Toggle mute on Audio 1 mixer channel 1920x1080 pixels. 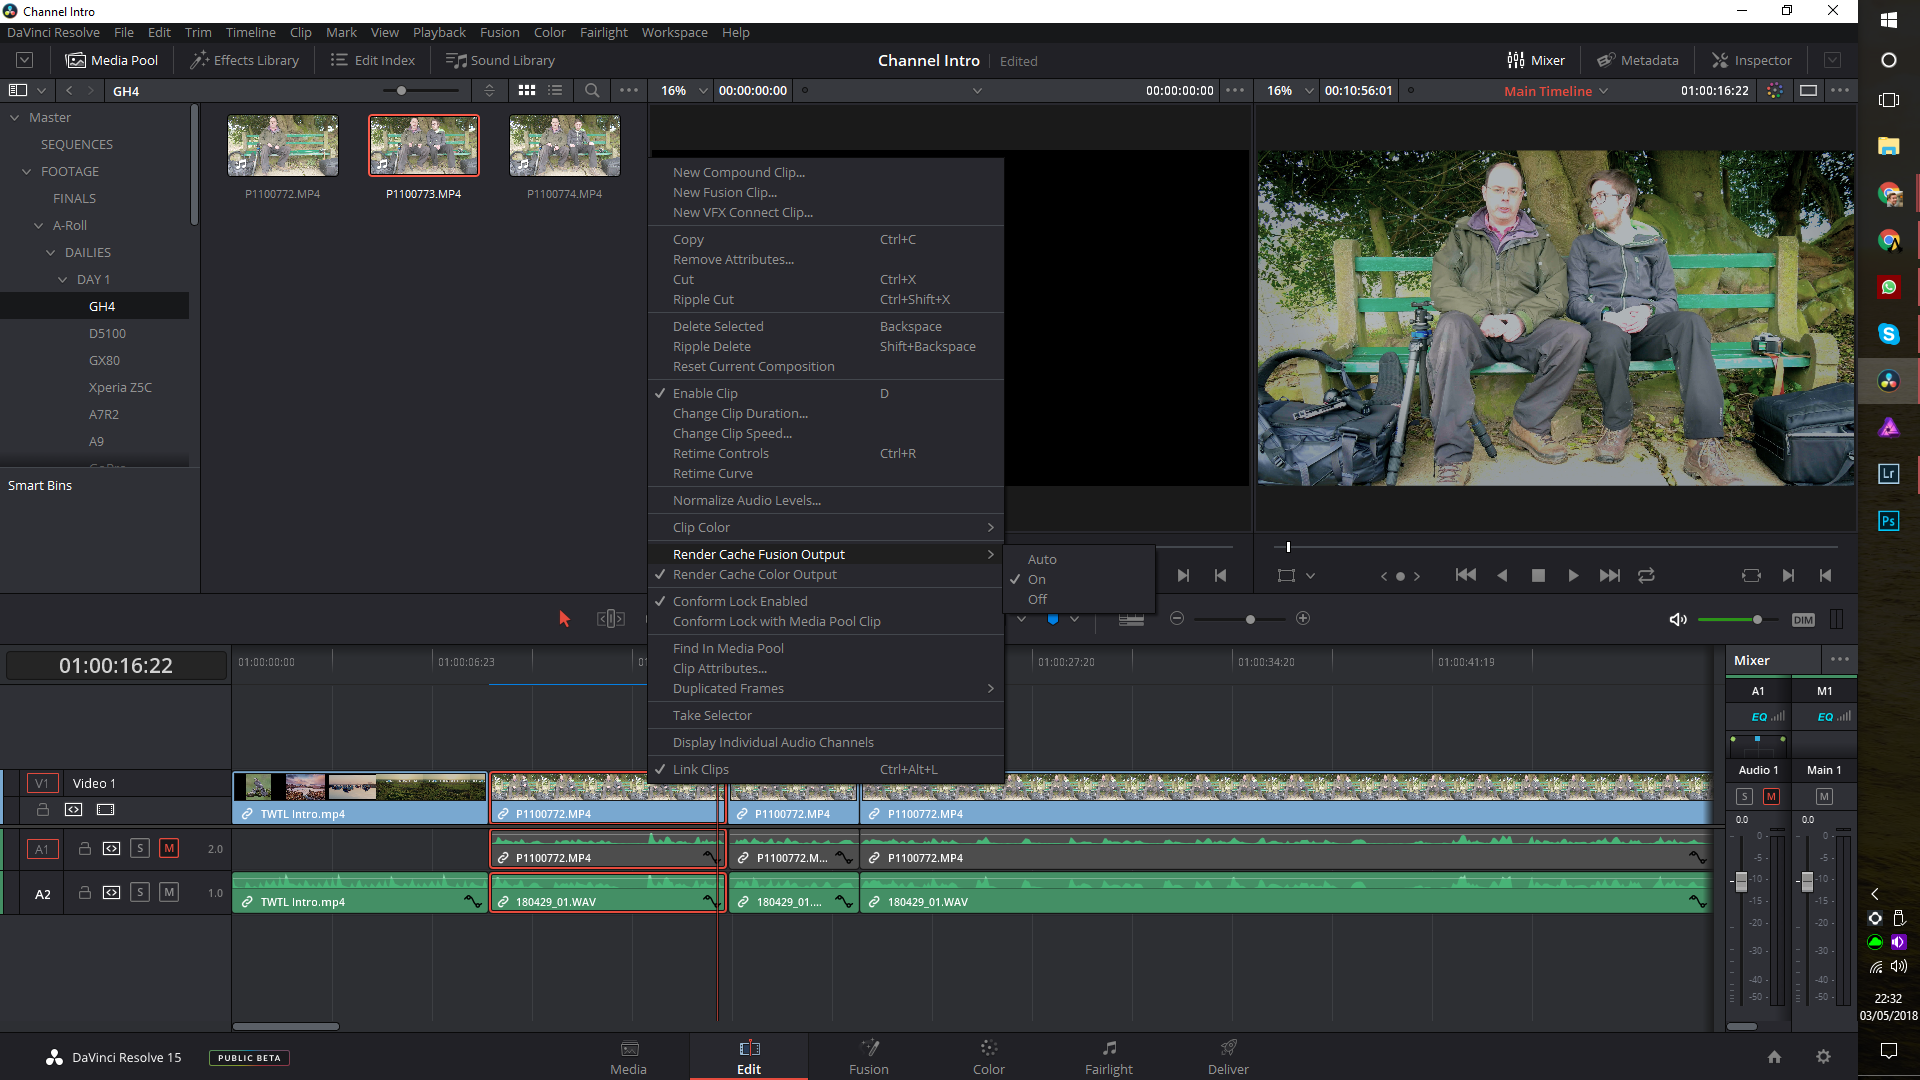(x=1772, y=796)
